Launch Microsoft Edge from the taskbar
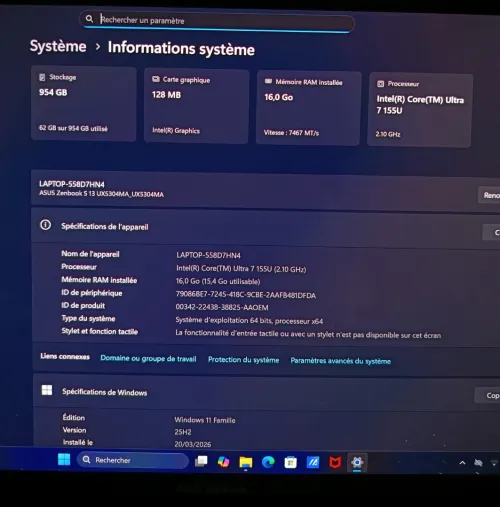This screenshot has height=507, width=500. (268, 462)
